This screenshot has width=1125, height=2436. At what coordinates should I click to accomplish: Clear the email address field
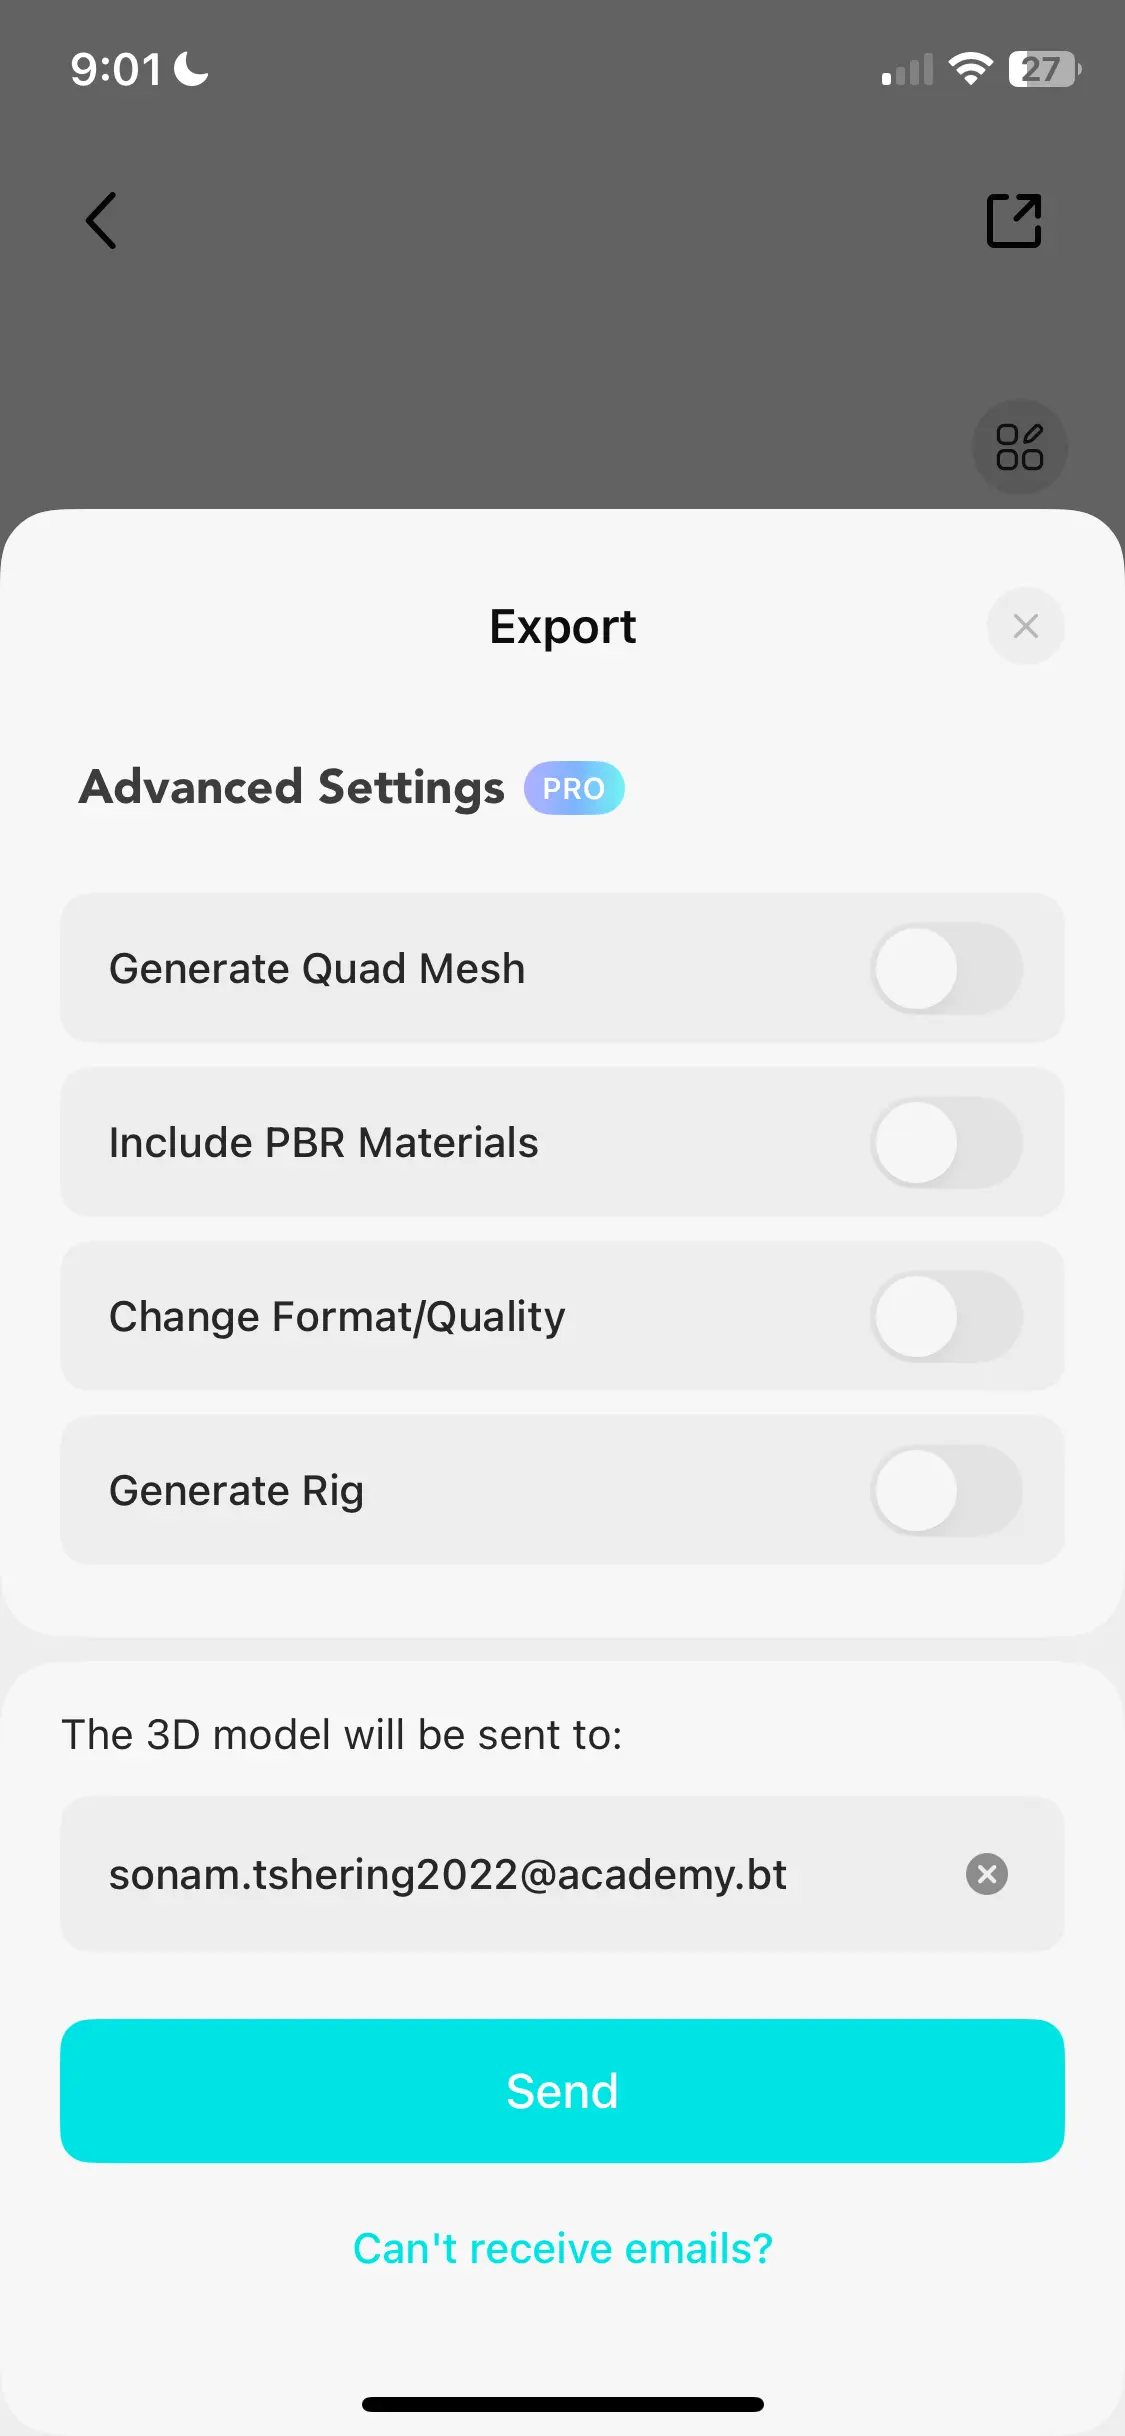click(986, 1874)
